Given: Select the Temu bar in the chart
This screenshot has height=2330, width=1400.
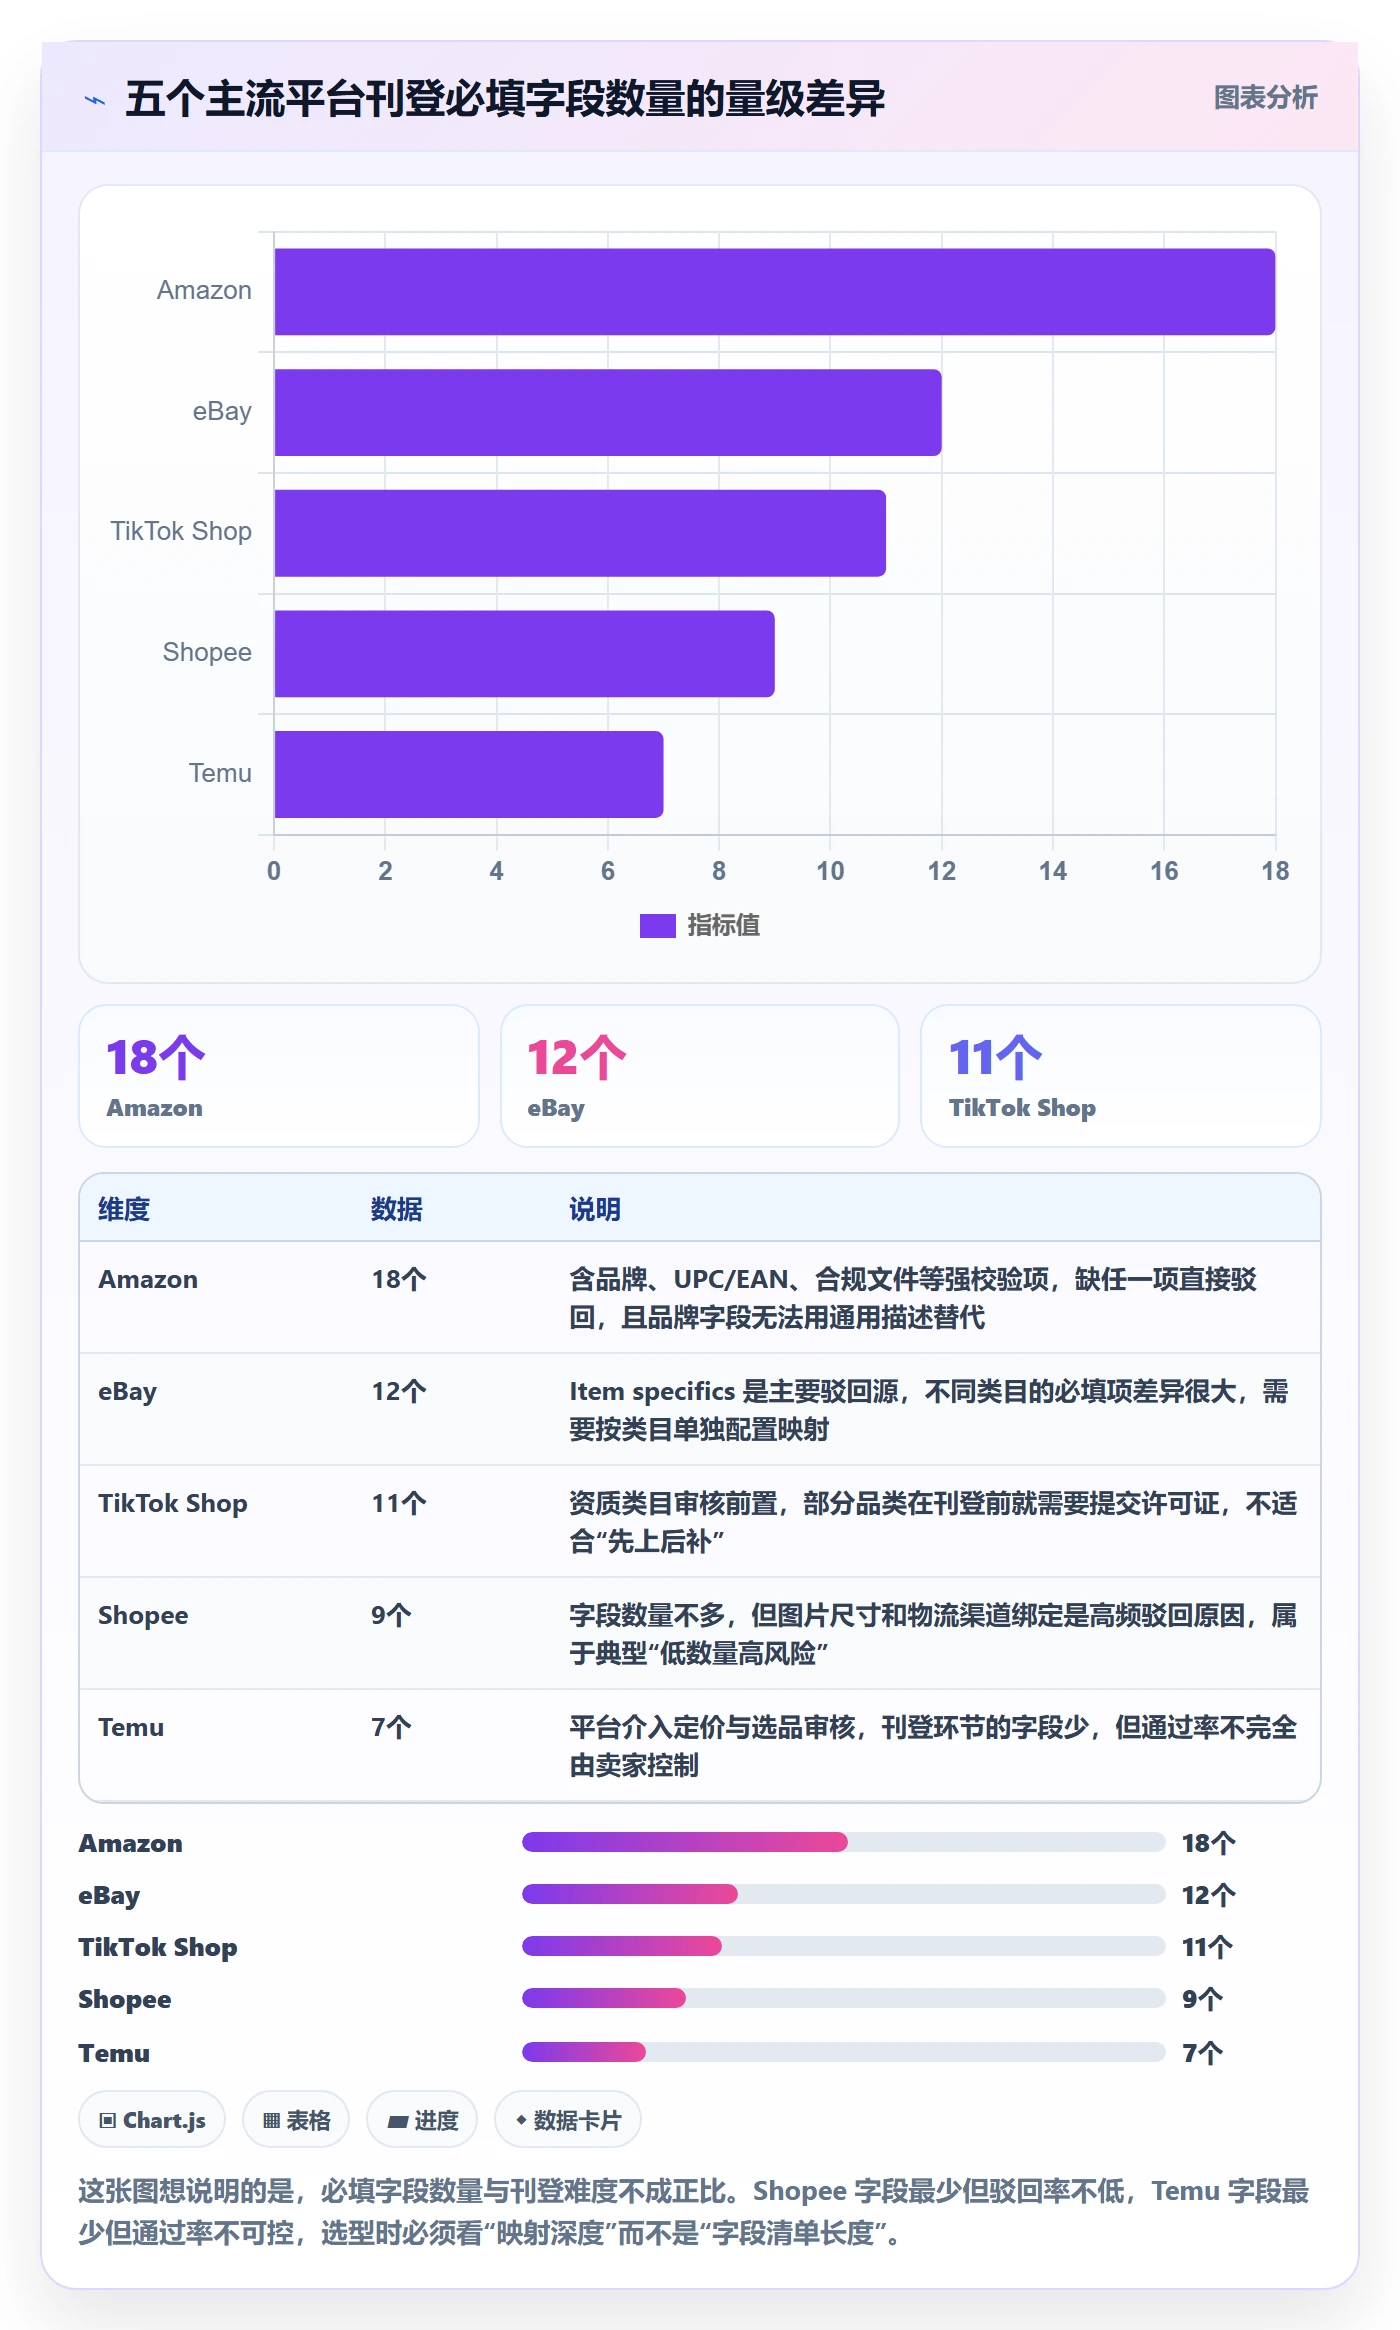Looking at the screenshot, I should pyautogui.click(x=469, y=774).
